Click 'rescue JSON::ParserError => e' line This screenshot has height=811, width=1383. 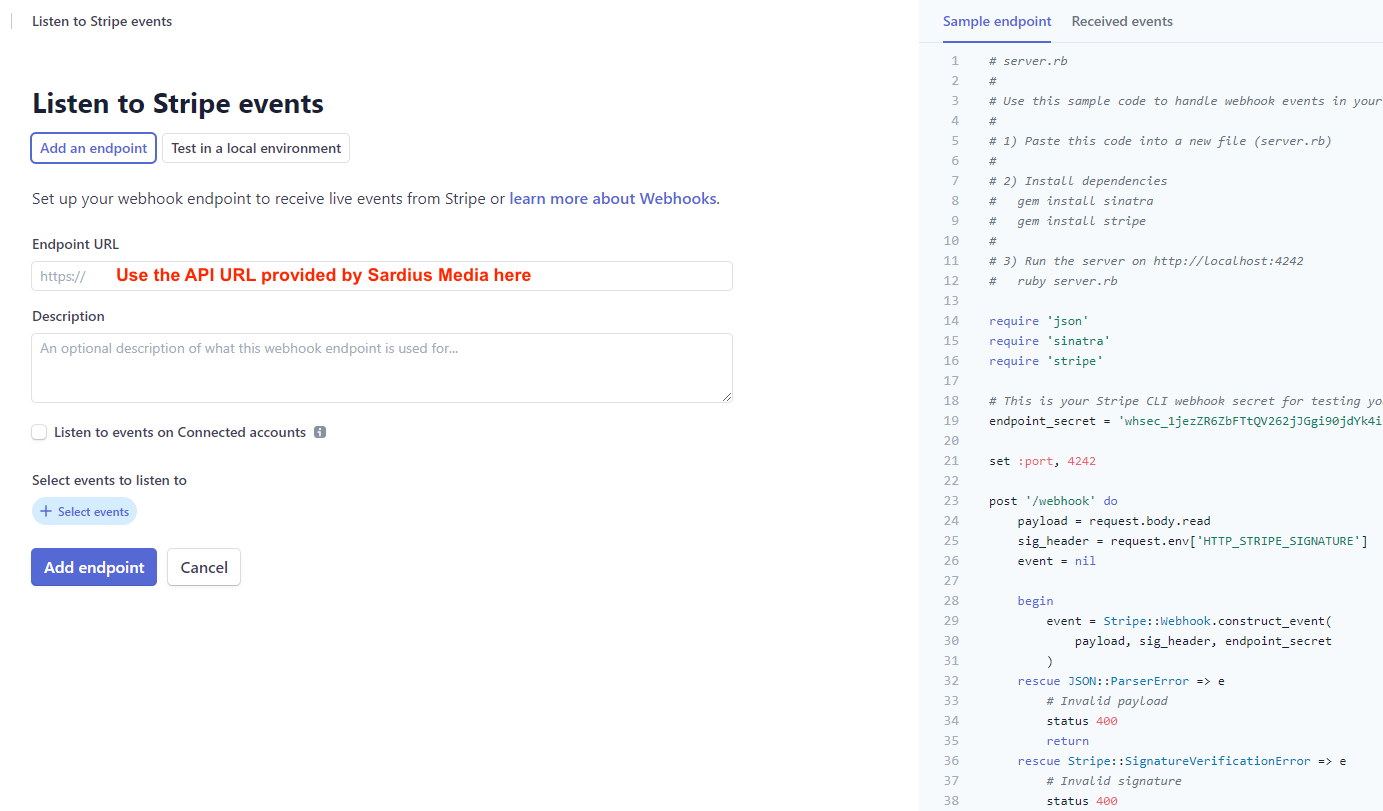[1121, 681]
